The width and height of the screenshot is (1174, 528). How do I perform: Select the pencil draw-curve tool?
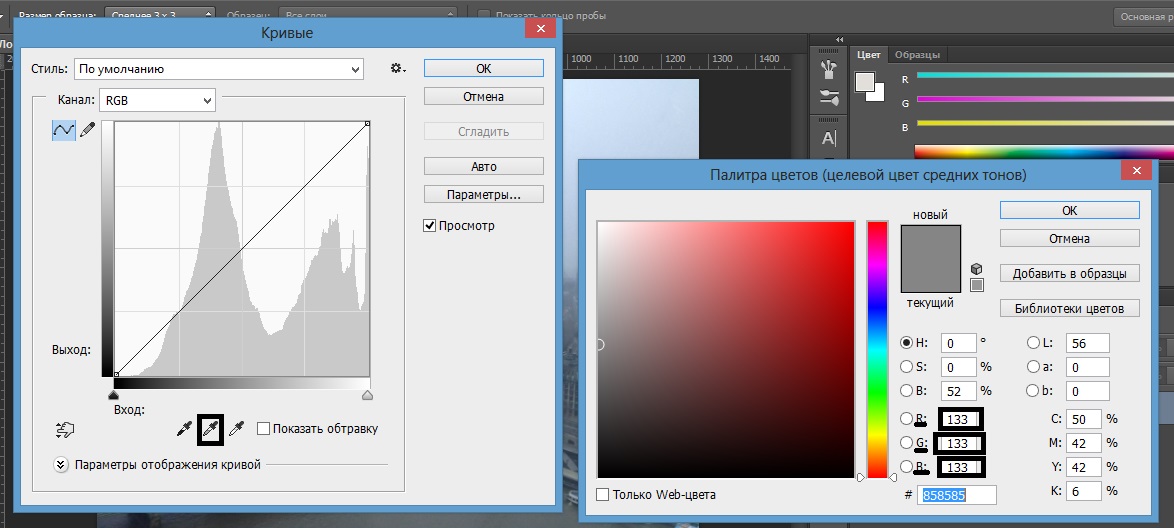pyautogui.click(x=88, y=130)
